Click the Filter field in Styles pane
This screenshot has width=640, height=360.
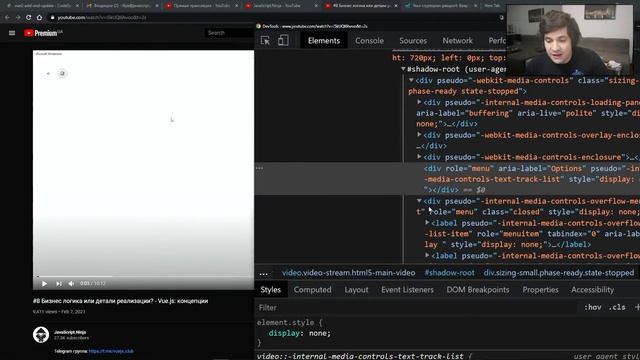pos(416,307)
